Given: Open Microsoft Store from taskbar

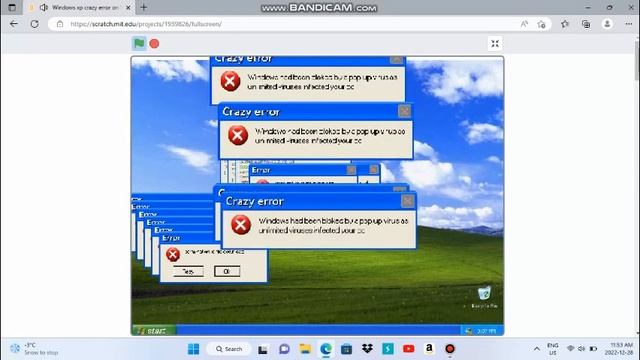Looking at the screenshot, I should pyautogui.click(x=347, y=349).
